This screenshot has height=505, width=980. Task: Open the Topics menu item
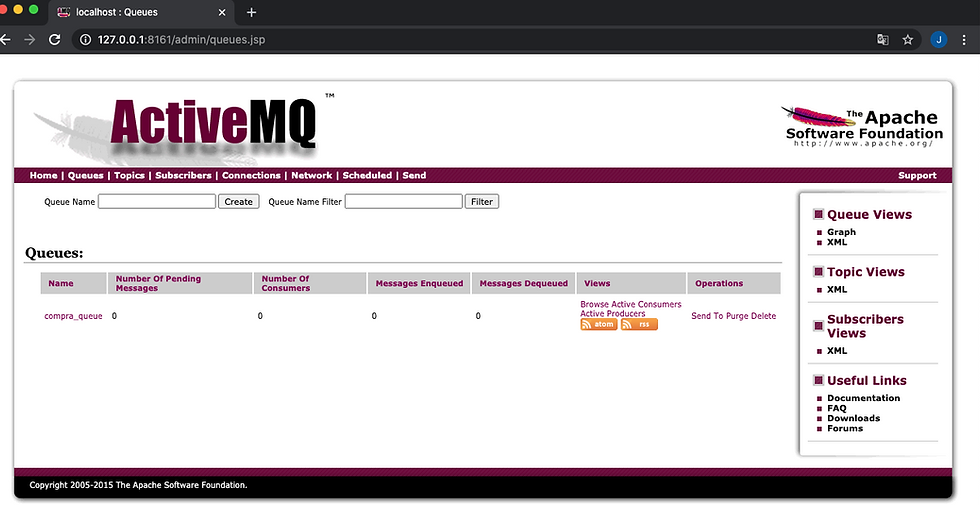(129, 176)
